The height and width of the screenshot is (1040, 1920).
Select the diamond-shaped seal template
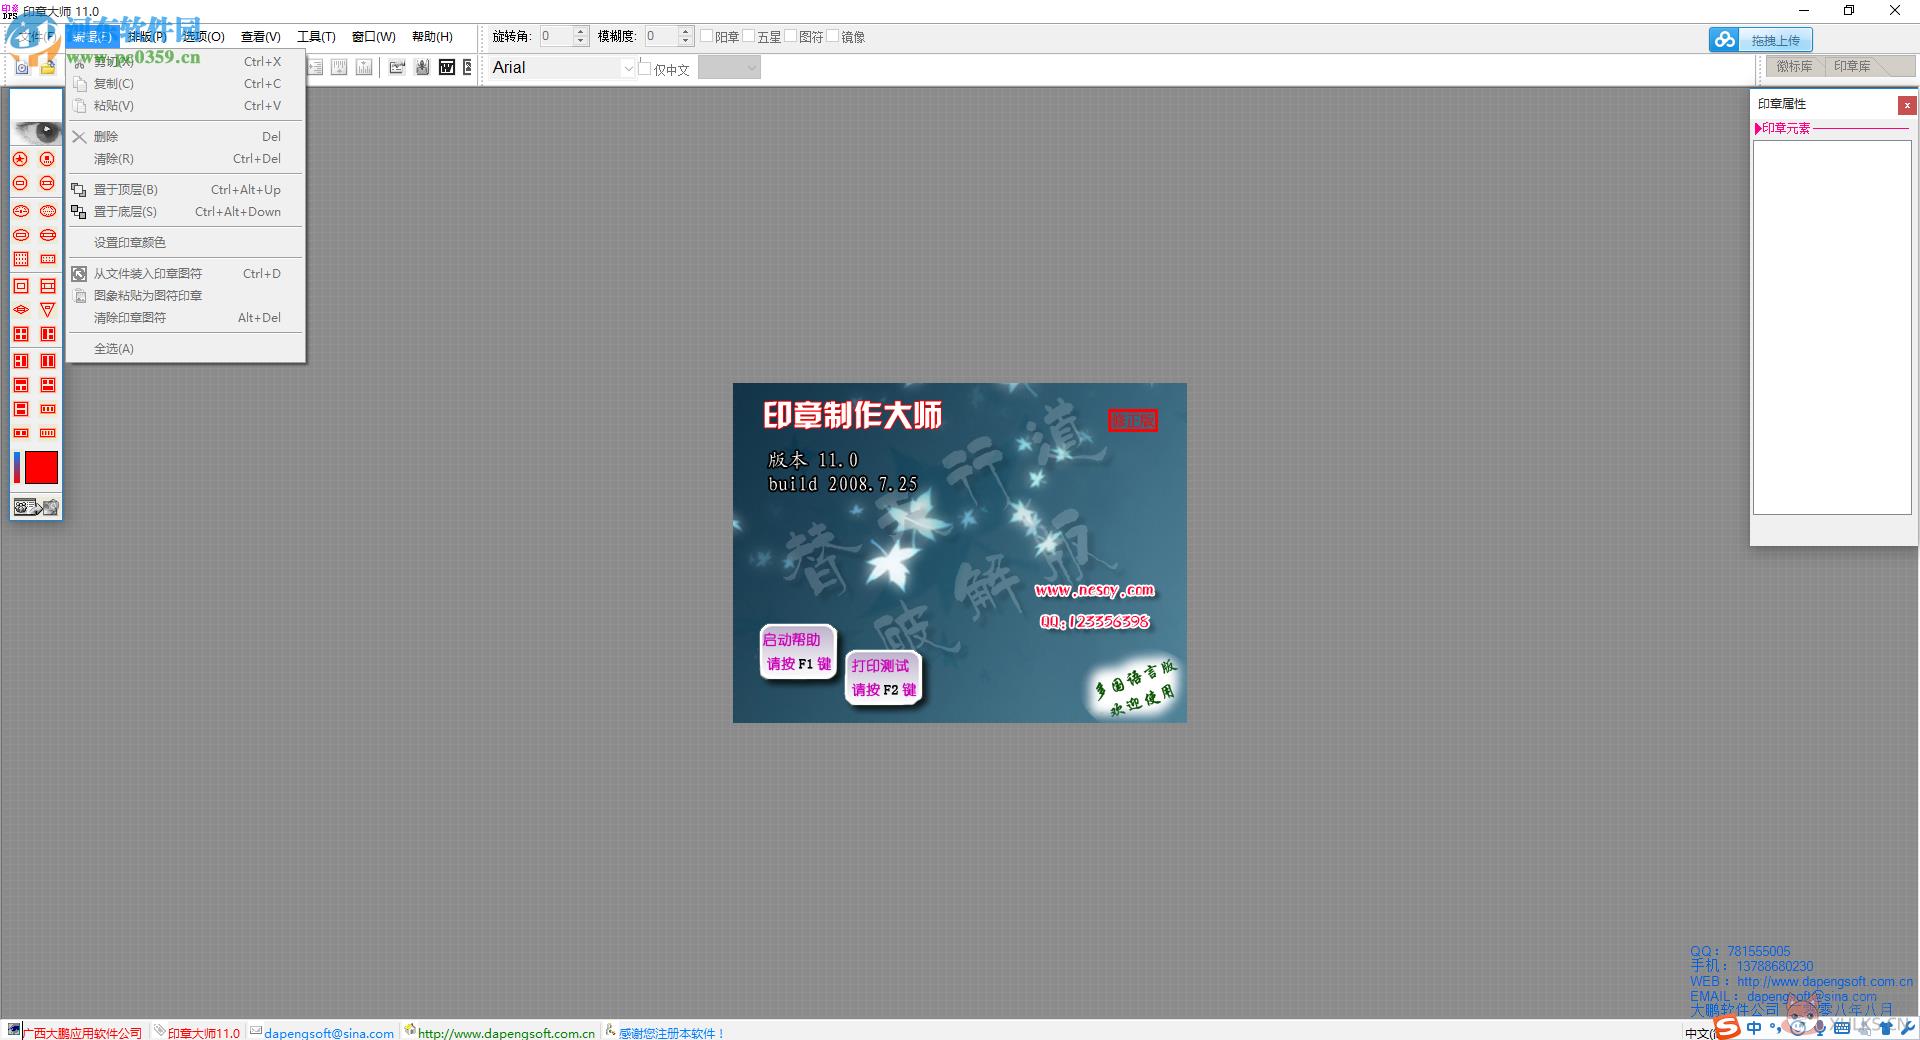click(20, 310)
